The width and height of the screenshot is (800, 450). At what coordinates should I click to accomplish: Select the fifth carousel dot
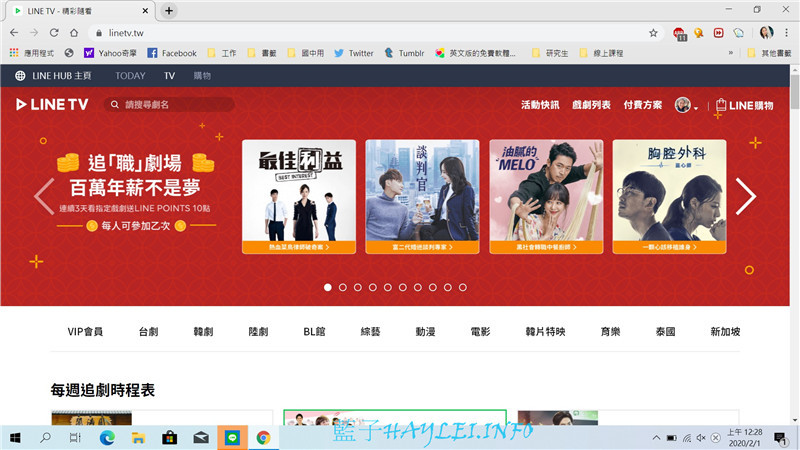388,287
